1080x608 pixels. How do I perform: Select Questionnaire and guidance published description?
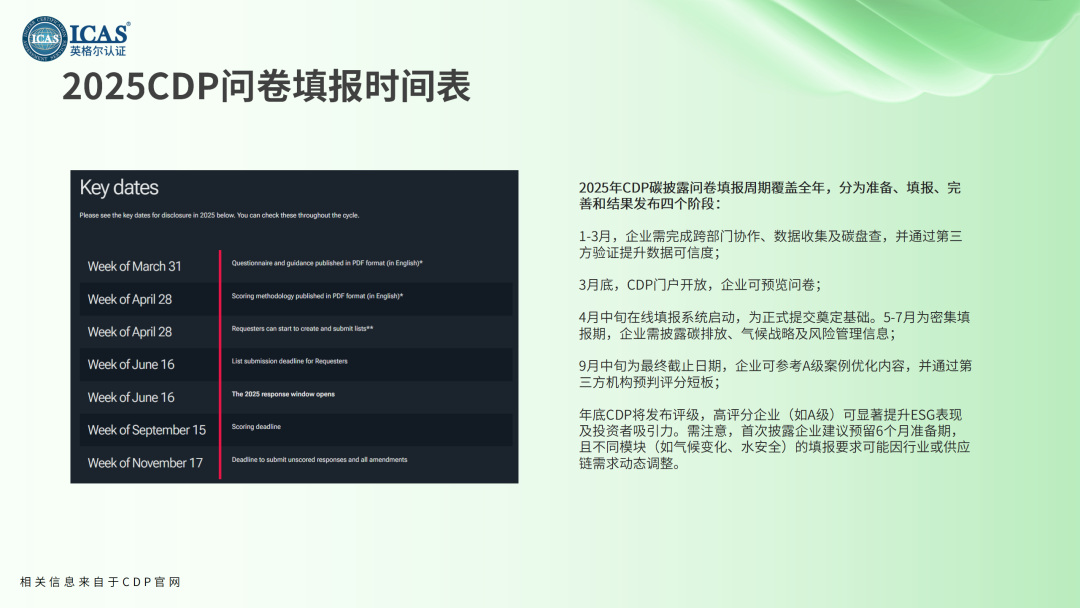click(x=327, y=263)
